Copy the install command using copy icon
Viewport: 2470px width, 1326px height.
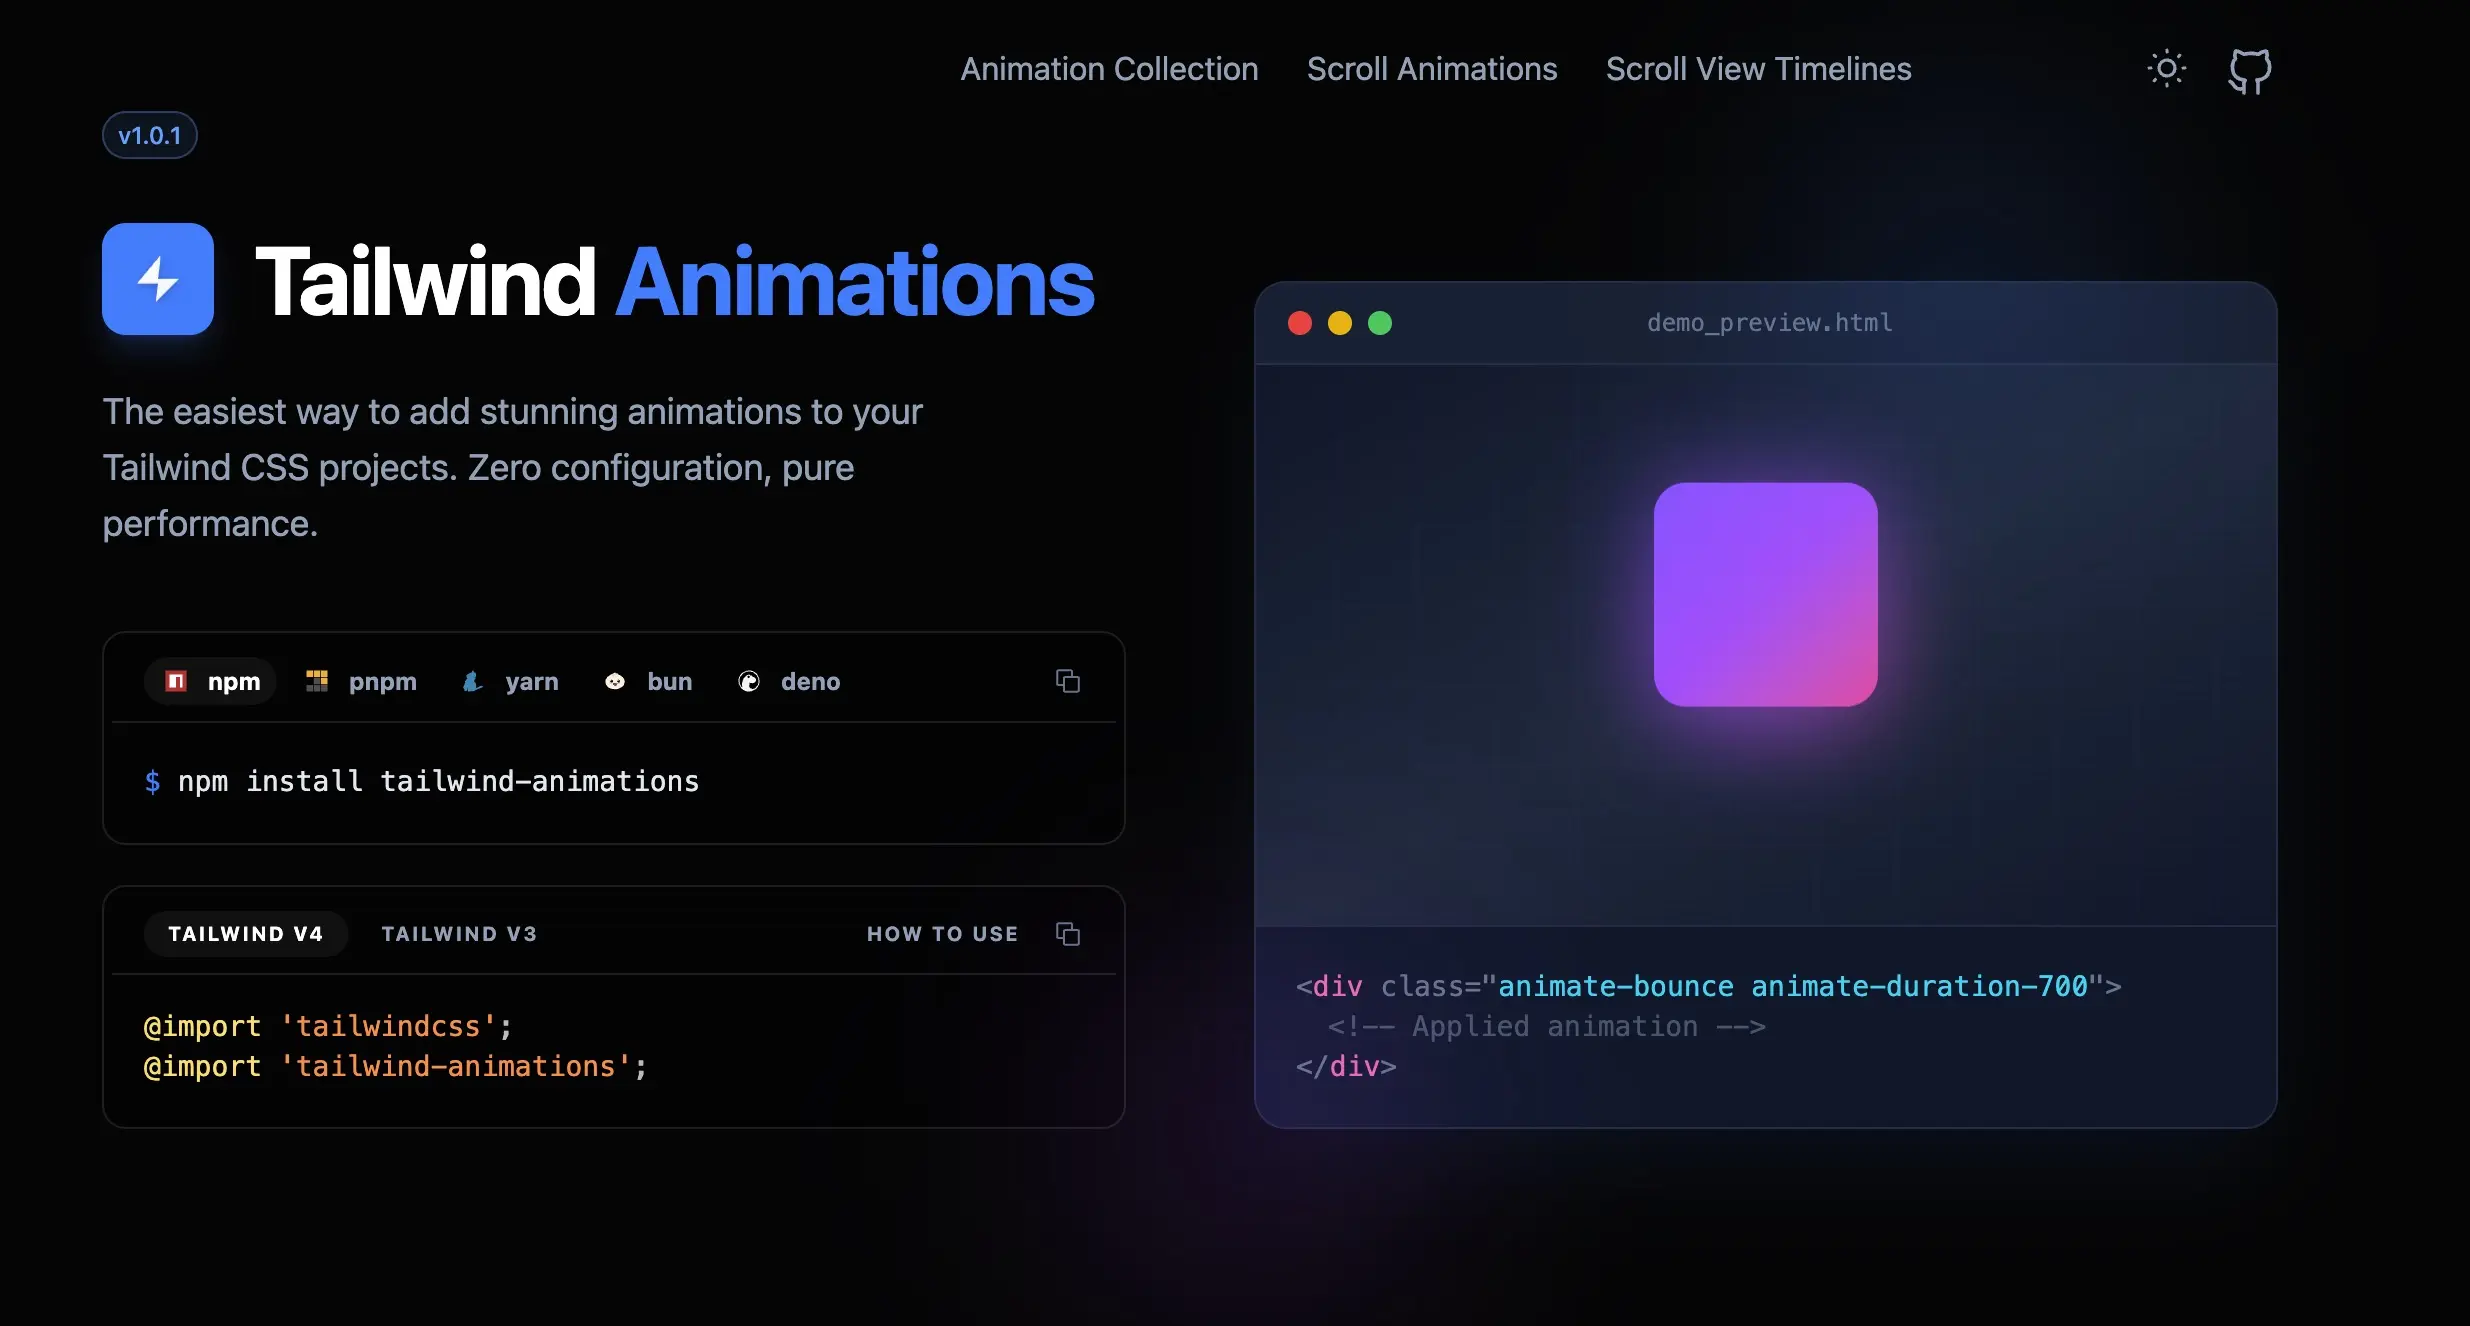pos(1068,680)
